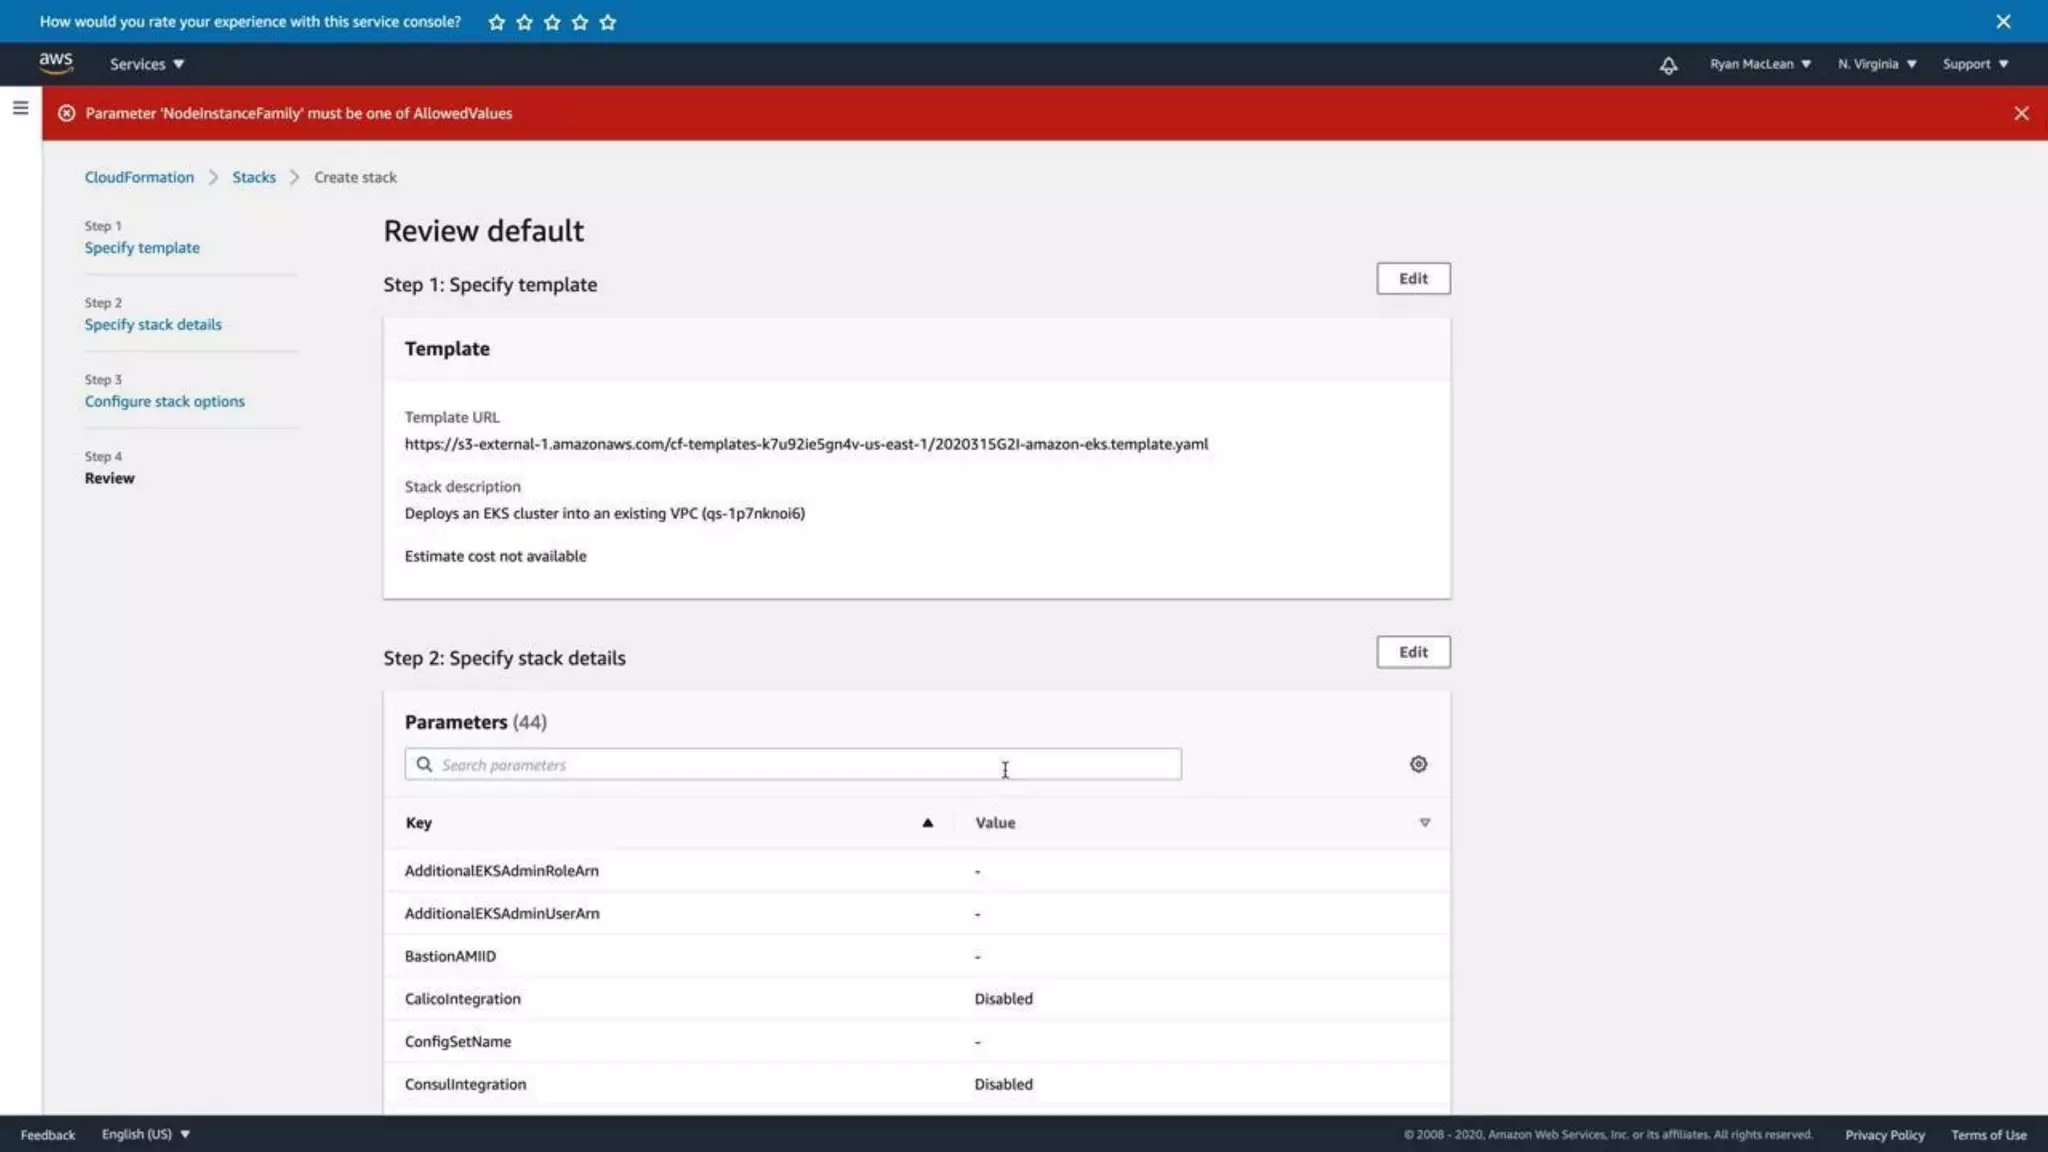Go to Step 2 Specify stack details
The width and height of the screenshot is (2048, 1152).
pyautogui.click(x=153, y=324)
